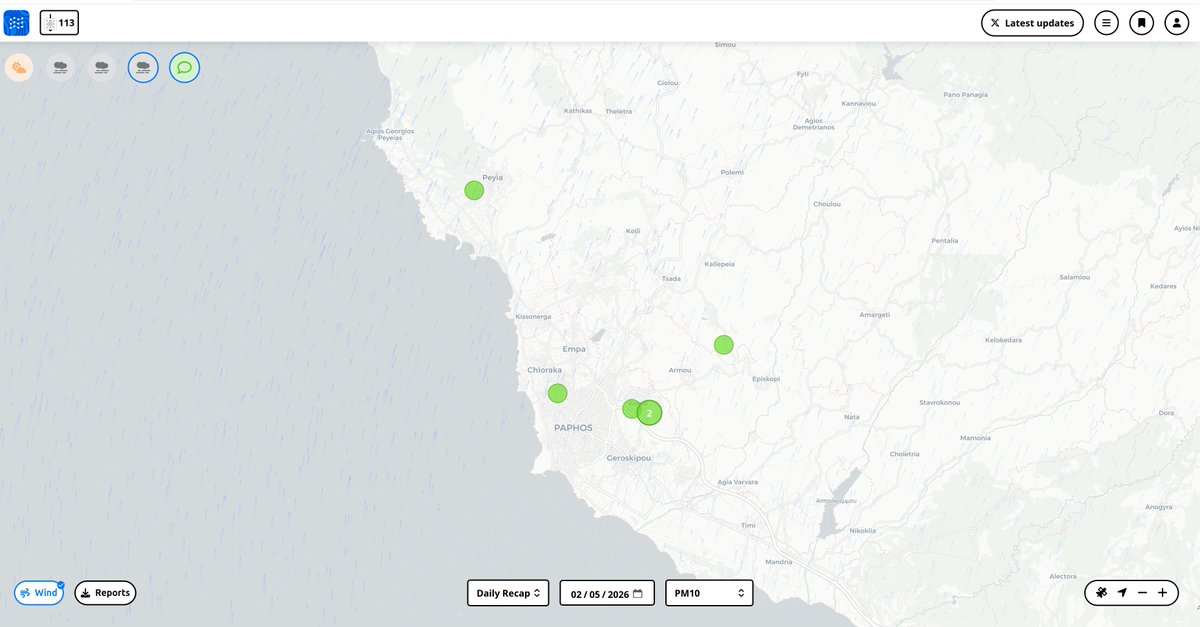
Task: Select the orange partly sunny weather icon
Action: 19,68
